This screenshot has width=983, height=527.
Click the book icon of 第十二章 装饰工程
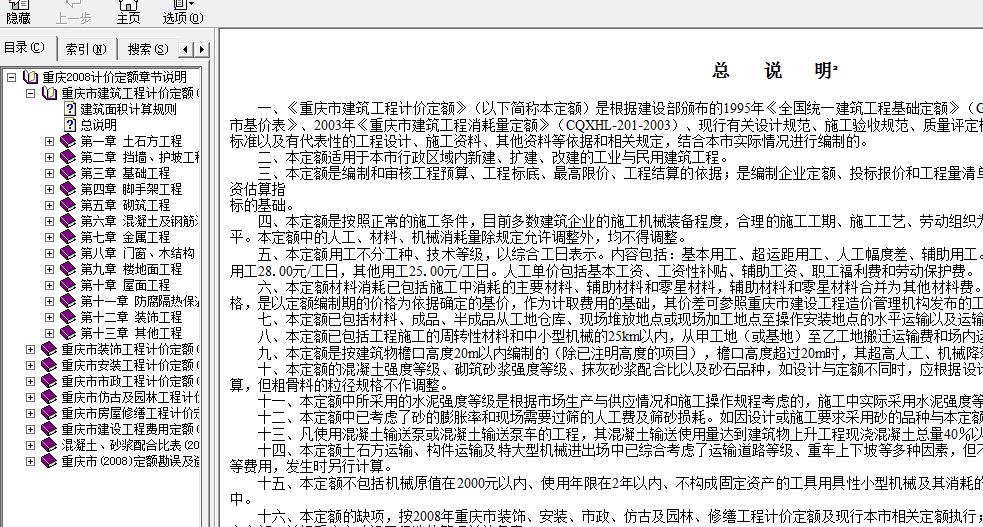click(68, 317)
